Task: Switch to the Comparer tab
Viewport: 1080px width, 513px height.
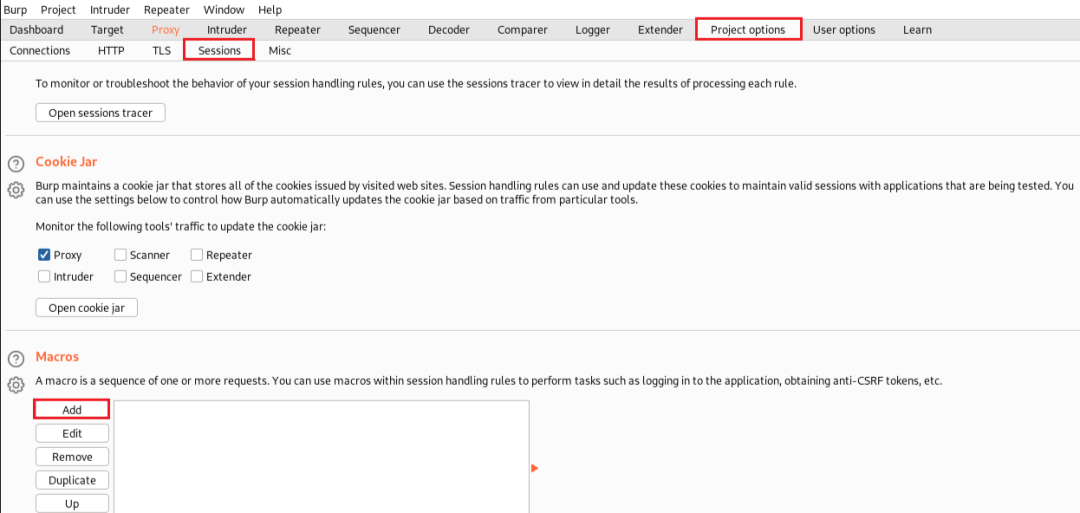Action: coord(522,30)
